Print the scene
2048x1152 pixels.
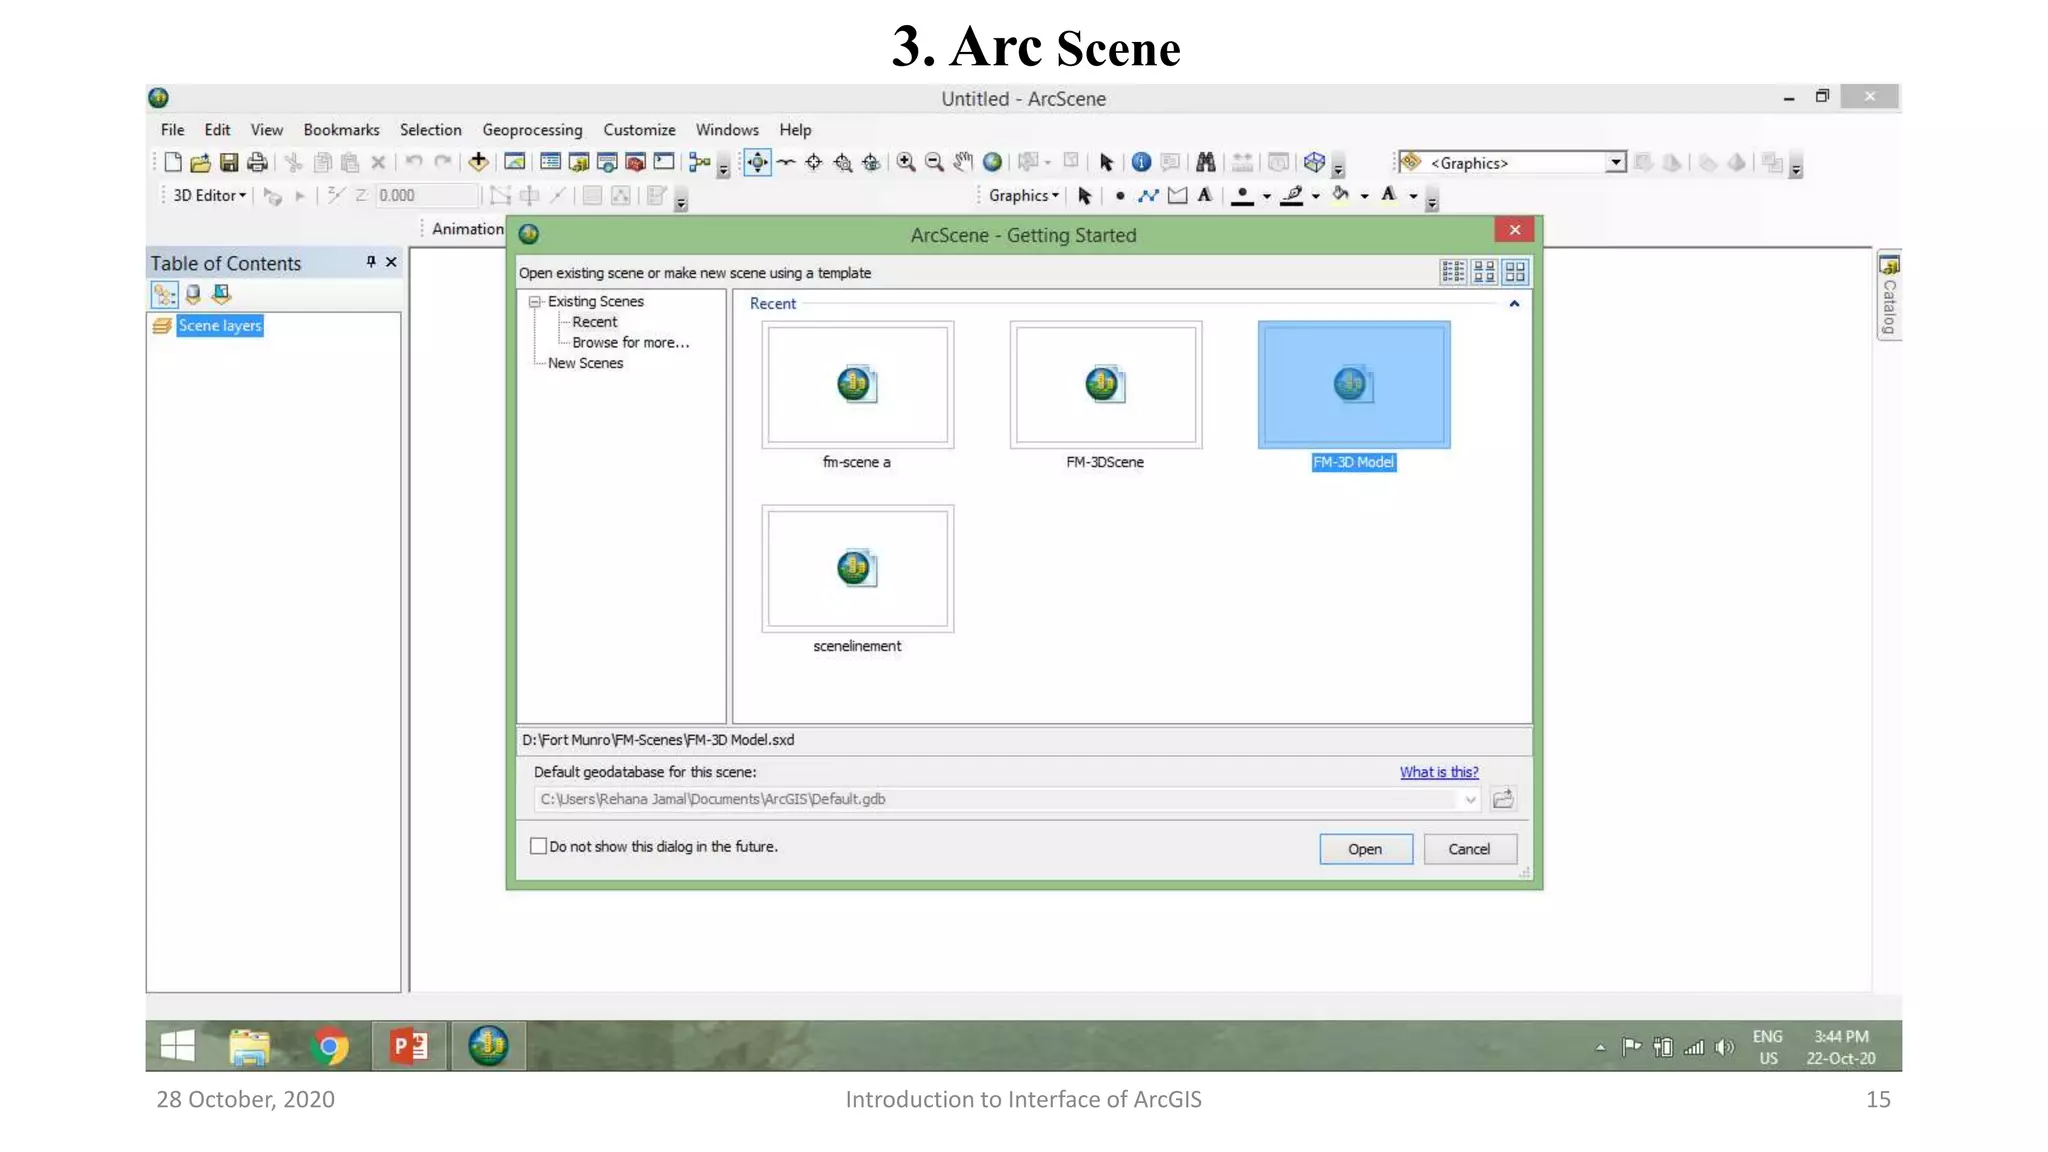[257, 162]
